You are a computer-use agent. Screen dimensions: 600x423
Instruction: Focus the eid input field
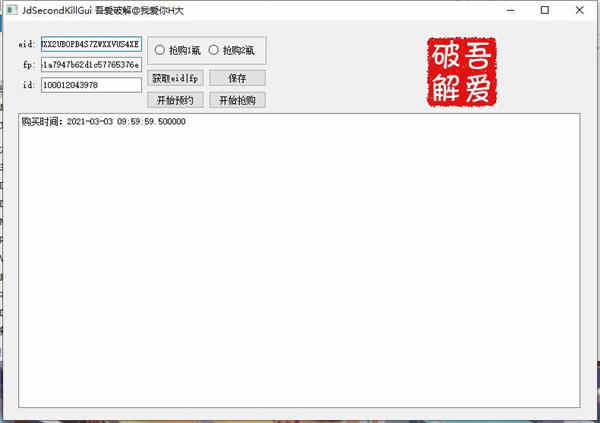tap(91, 45)
